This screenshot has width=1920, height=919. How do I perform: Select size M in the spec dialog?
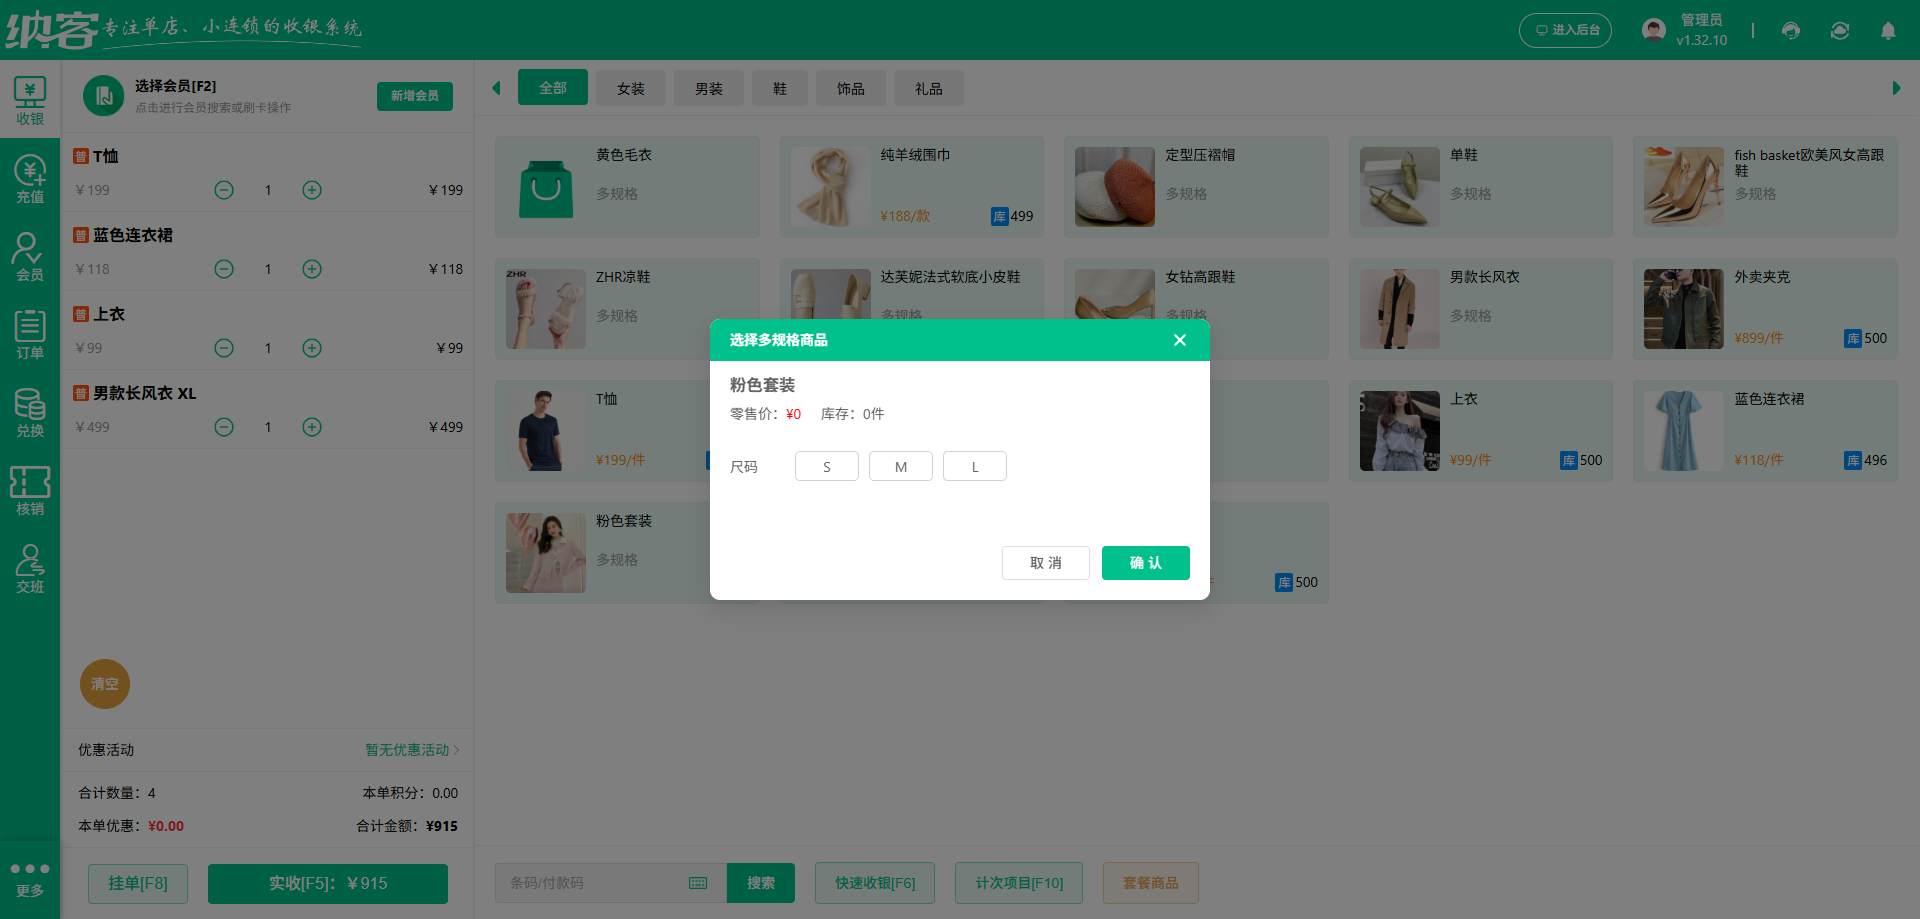900,465
